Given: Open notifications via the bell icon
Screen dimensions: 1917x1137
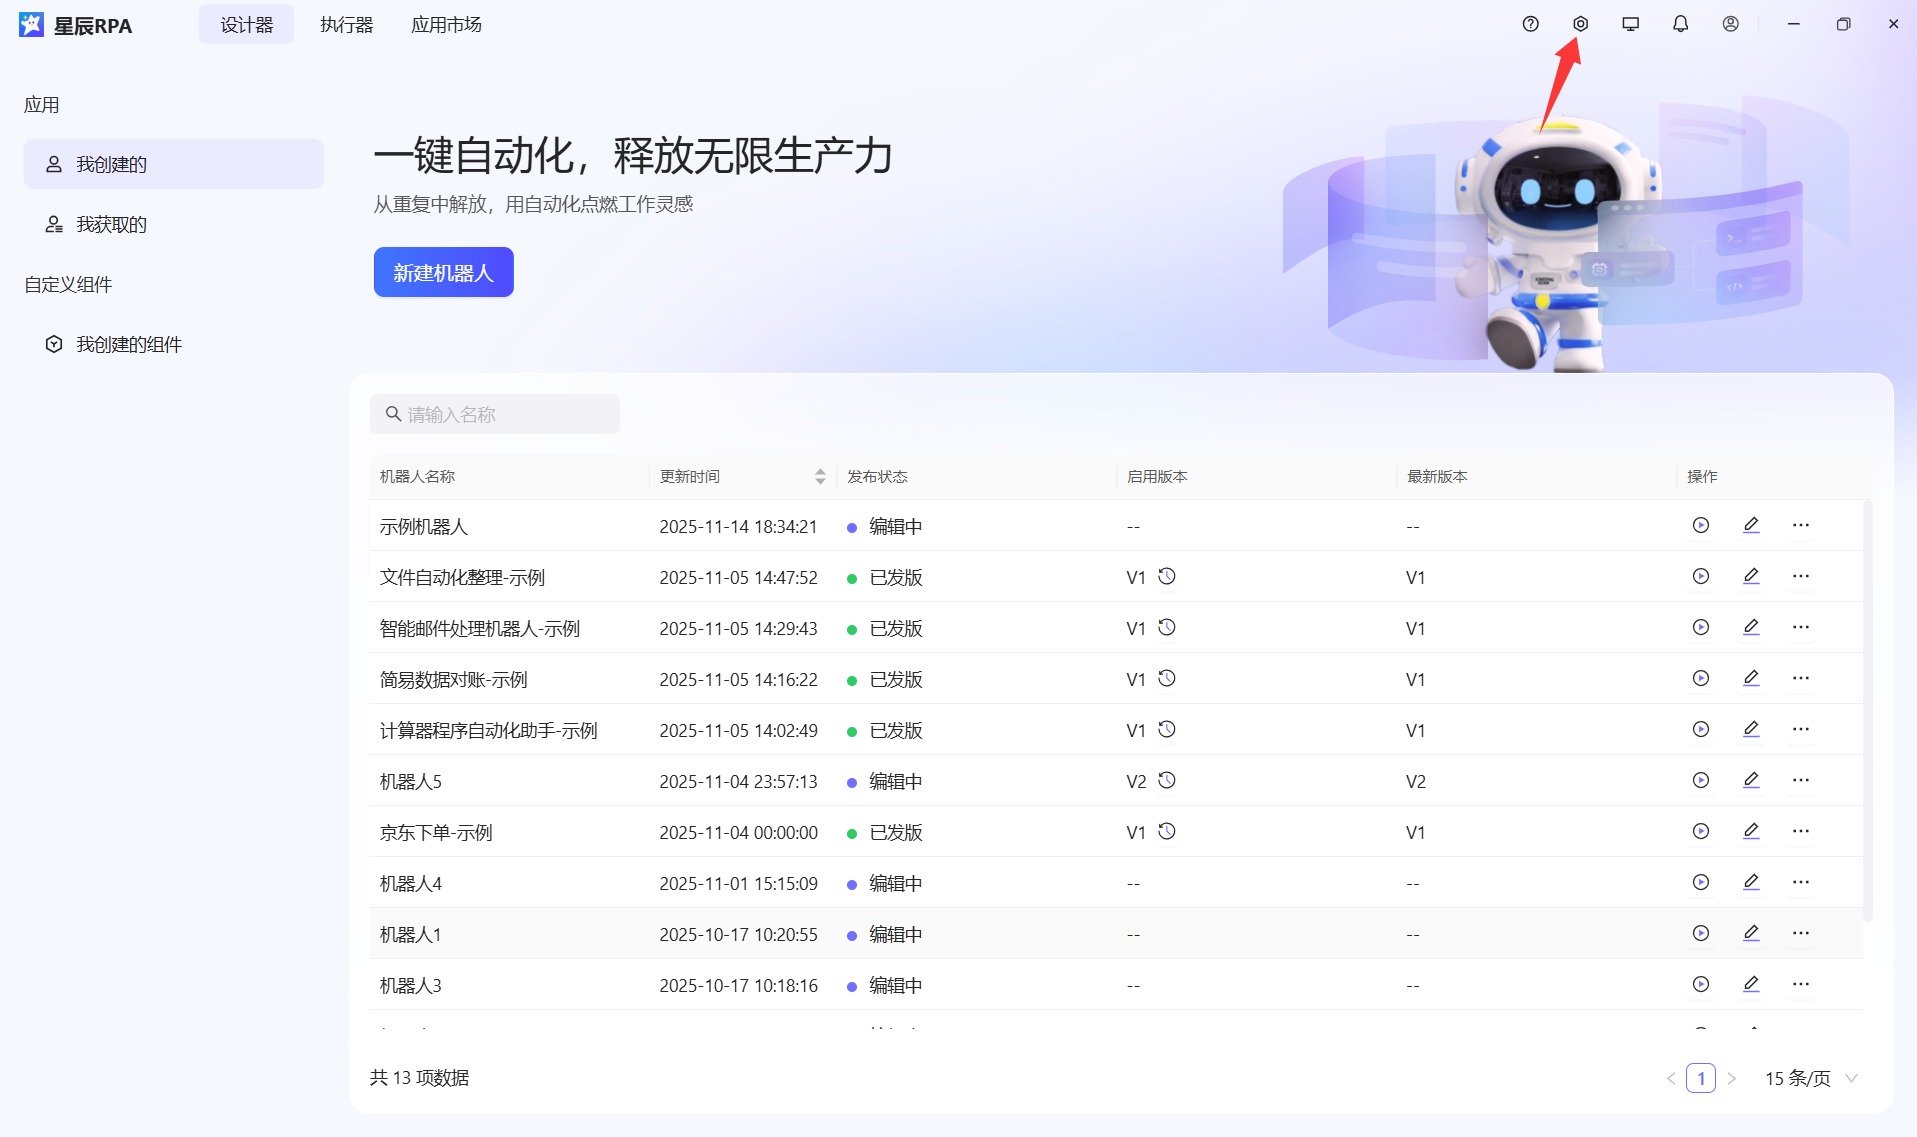Looking at the screenshot, I should tap(1679, 23).
